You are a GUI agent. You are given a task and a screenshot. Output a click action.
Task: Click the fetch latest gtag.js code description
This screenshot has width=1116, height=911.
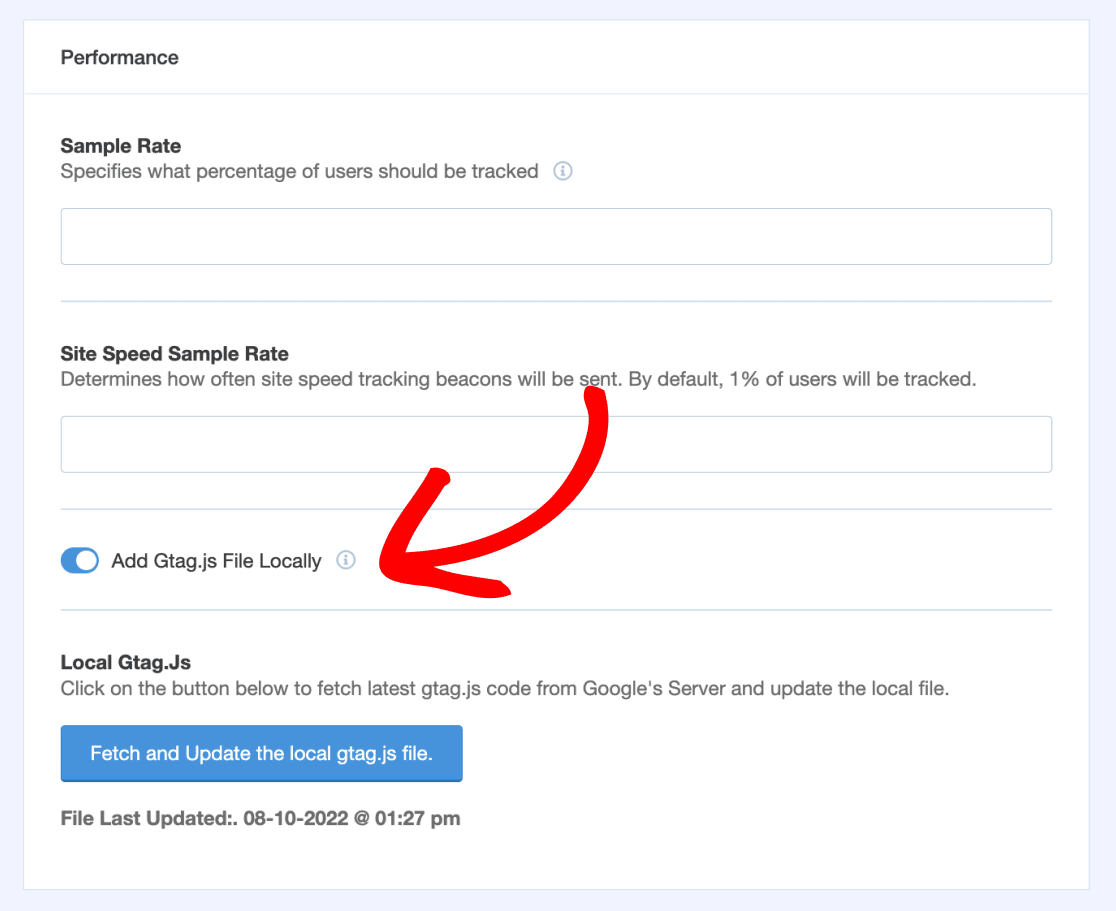[504, 688]
